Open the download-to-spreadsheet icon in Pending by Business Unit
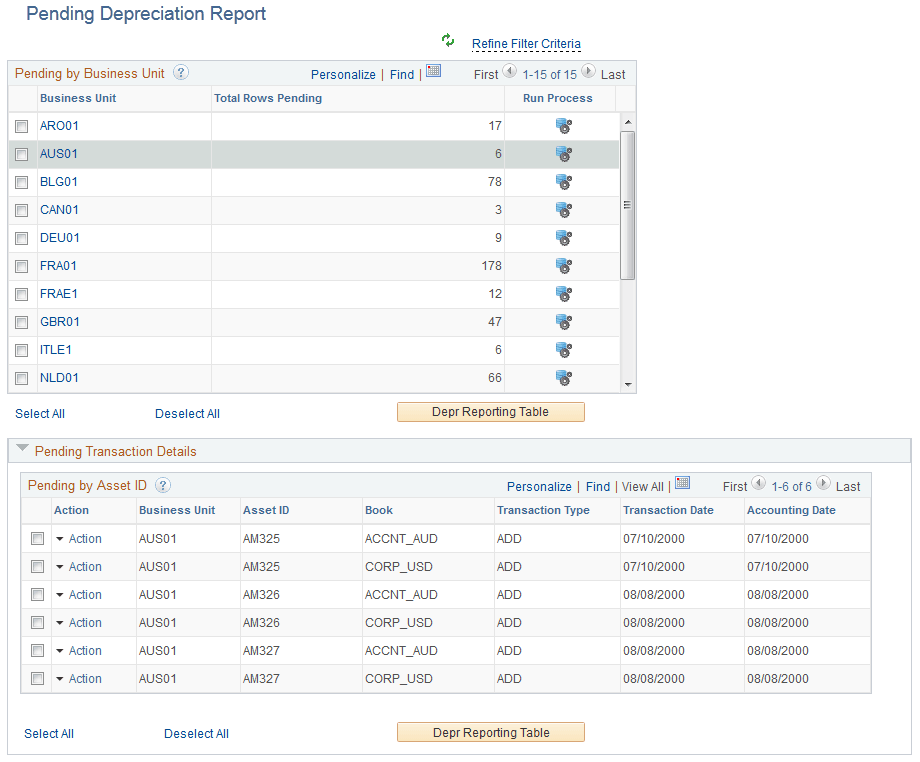Viewport: 920px width, 762px height. [435, 73]
